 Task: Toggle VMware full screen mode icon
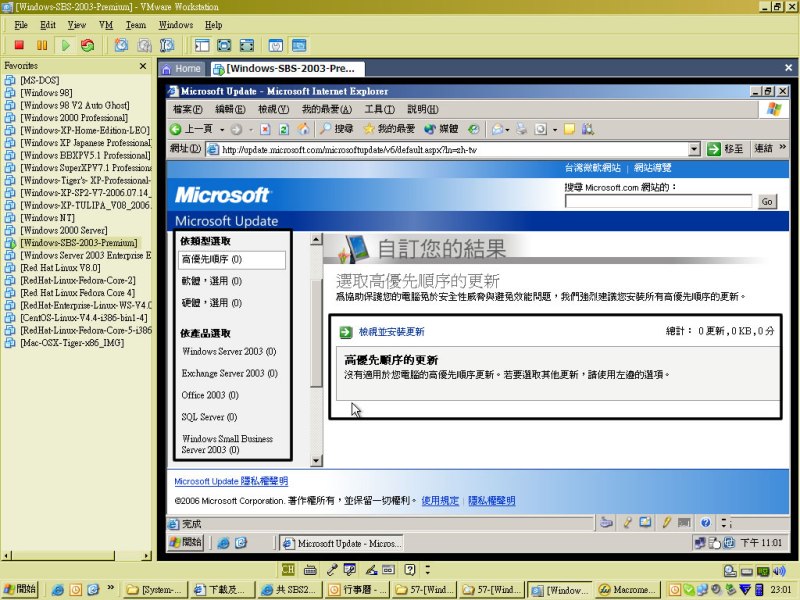click(x=224, y=45)
